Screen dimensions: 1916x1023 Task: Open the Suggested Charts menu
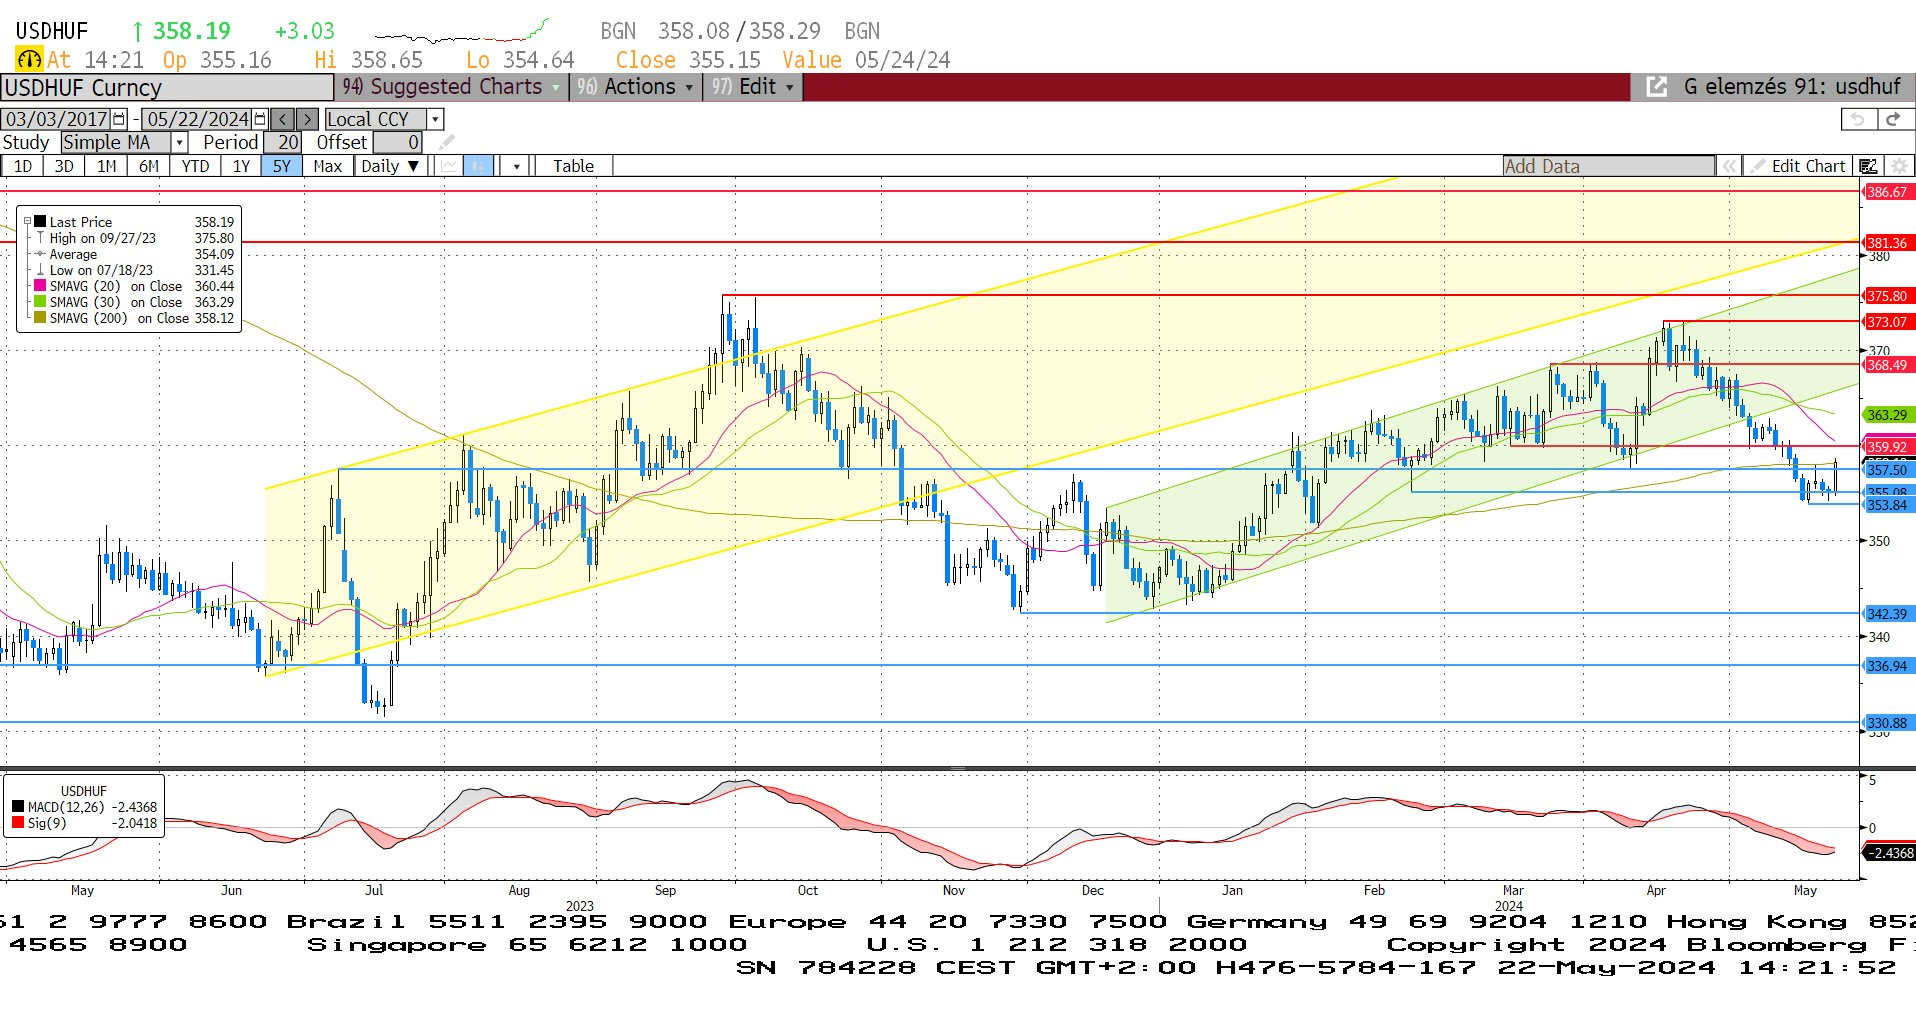[450, 87]
